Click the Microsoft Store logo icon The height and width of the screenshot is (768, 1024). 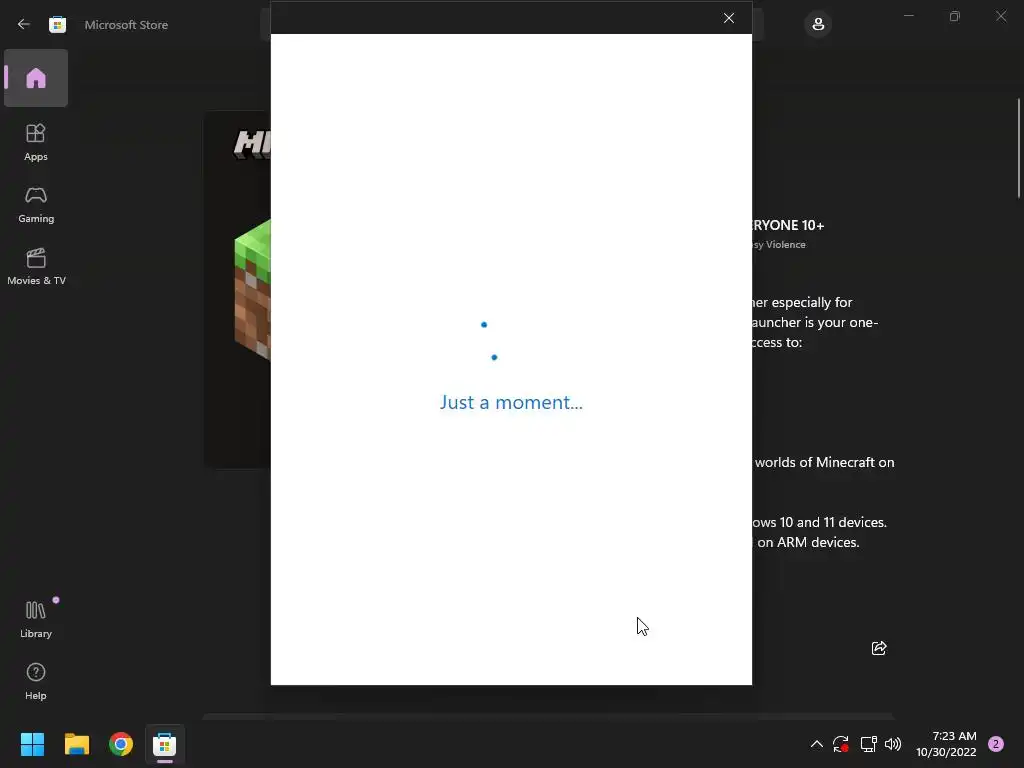point(57,24)
